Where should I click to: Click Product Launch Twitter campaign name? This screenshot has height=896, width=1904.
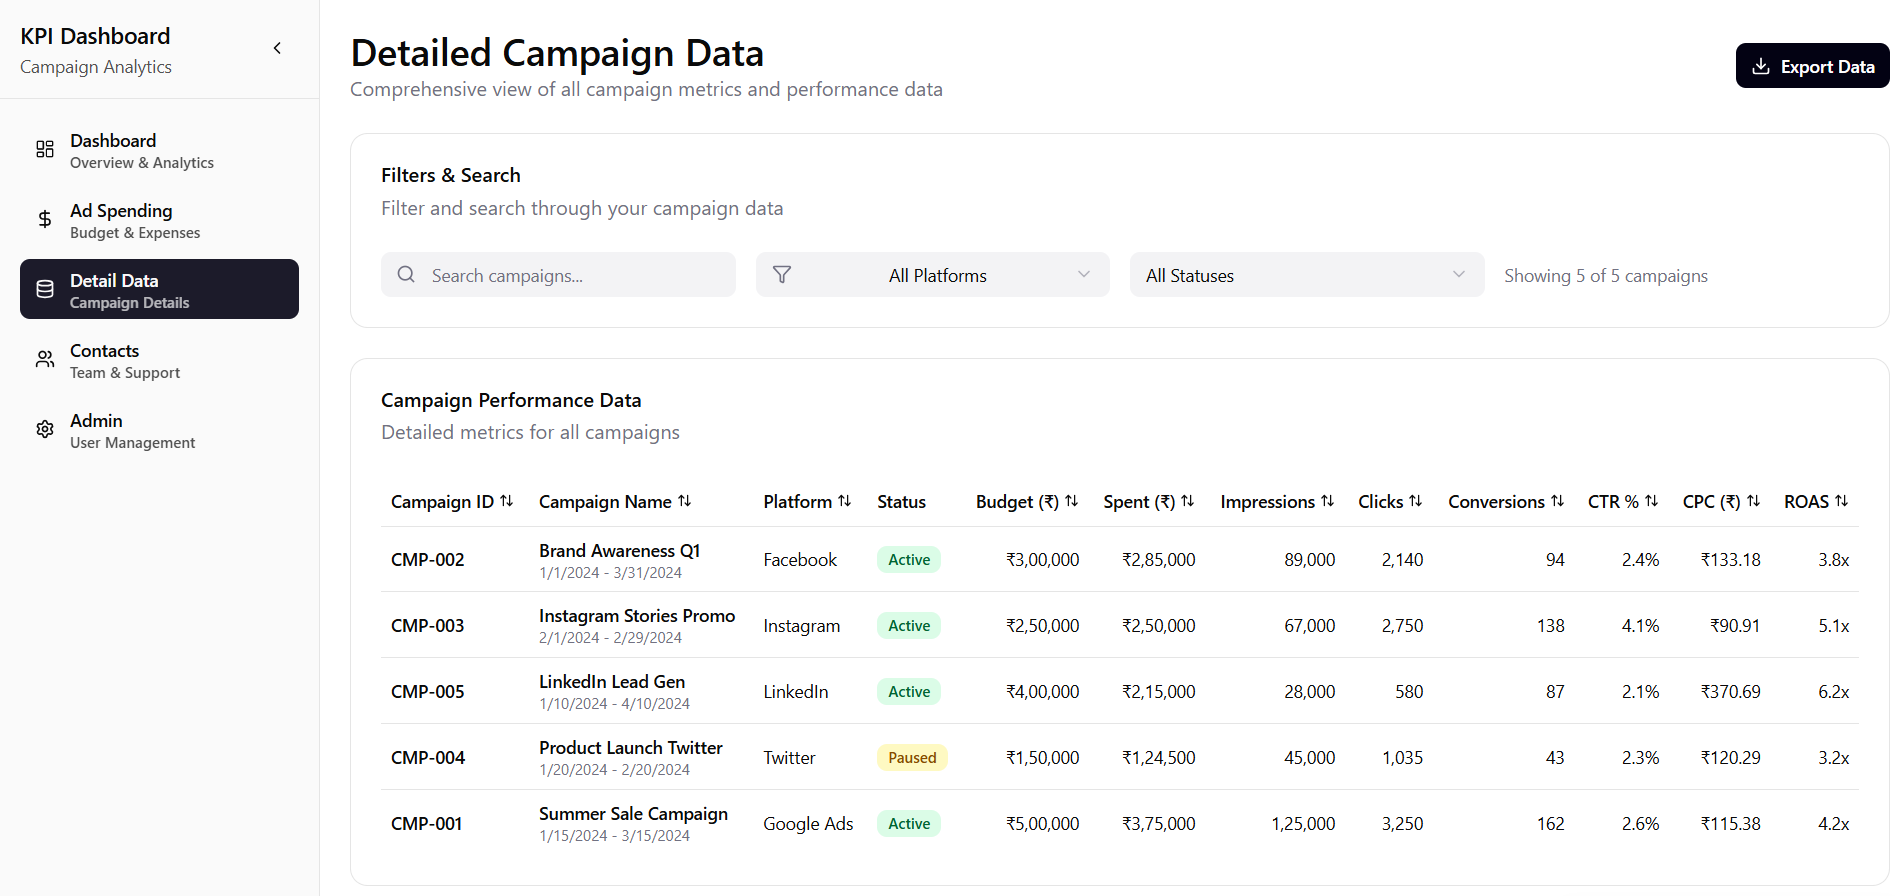(x=631, y=748)
